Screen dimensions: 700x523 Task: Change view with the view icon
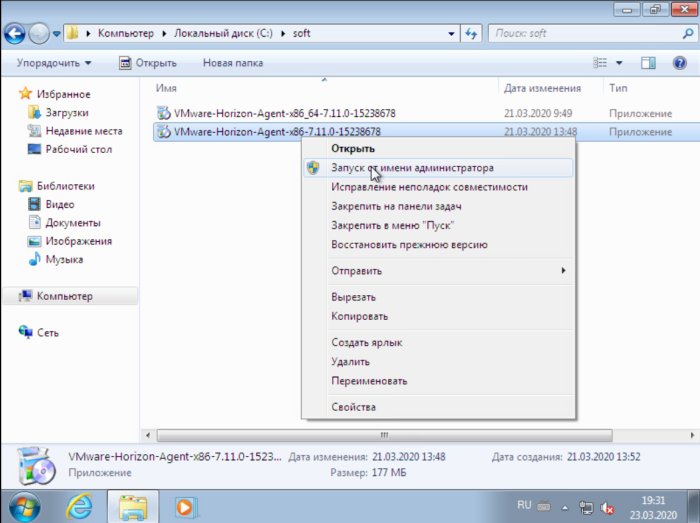600,63
